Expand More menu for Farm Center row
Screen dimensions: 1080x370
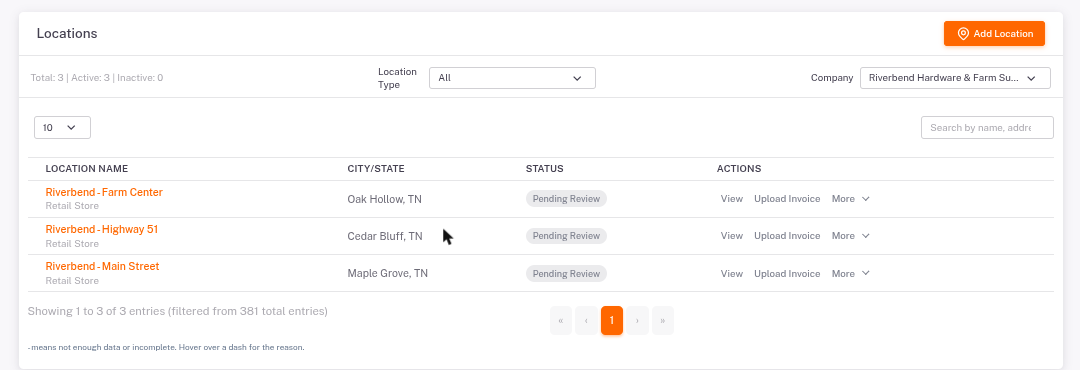(851, 198)
